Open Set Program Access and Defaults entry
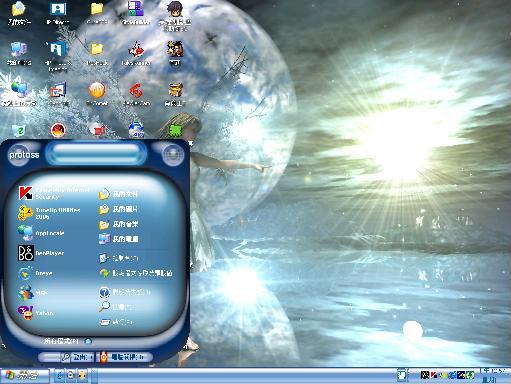Image resolution: width=511 pixels, height=384 pixels. click(x=136, y=273)
